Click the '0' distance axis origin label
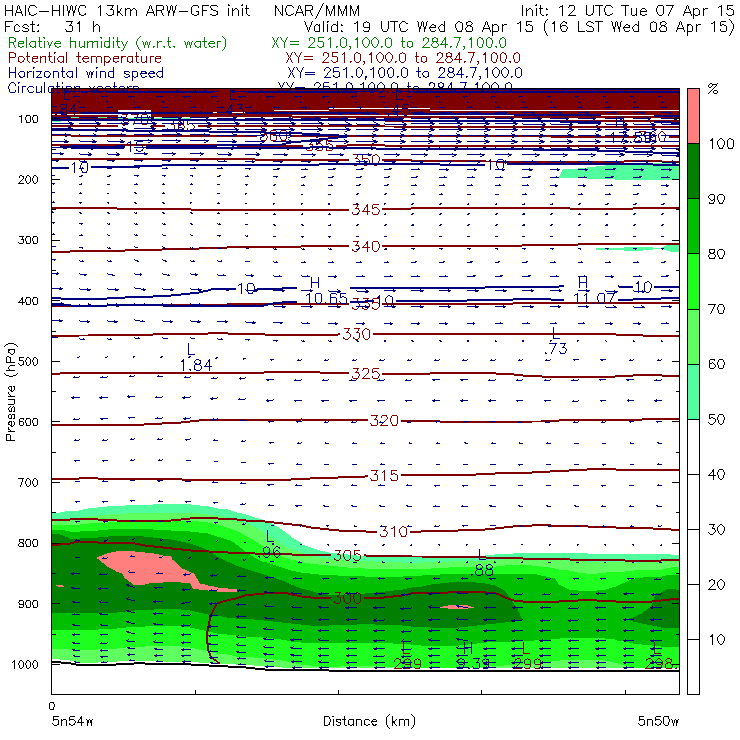The height and width of the screenshot is (740, 740). pyautogui.click(x=52, y=706)
